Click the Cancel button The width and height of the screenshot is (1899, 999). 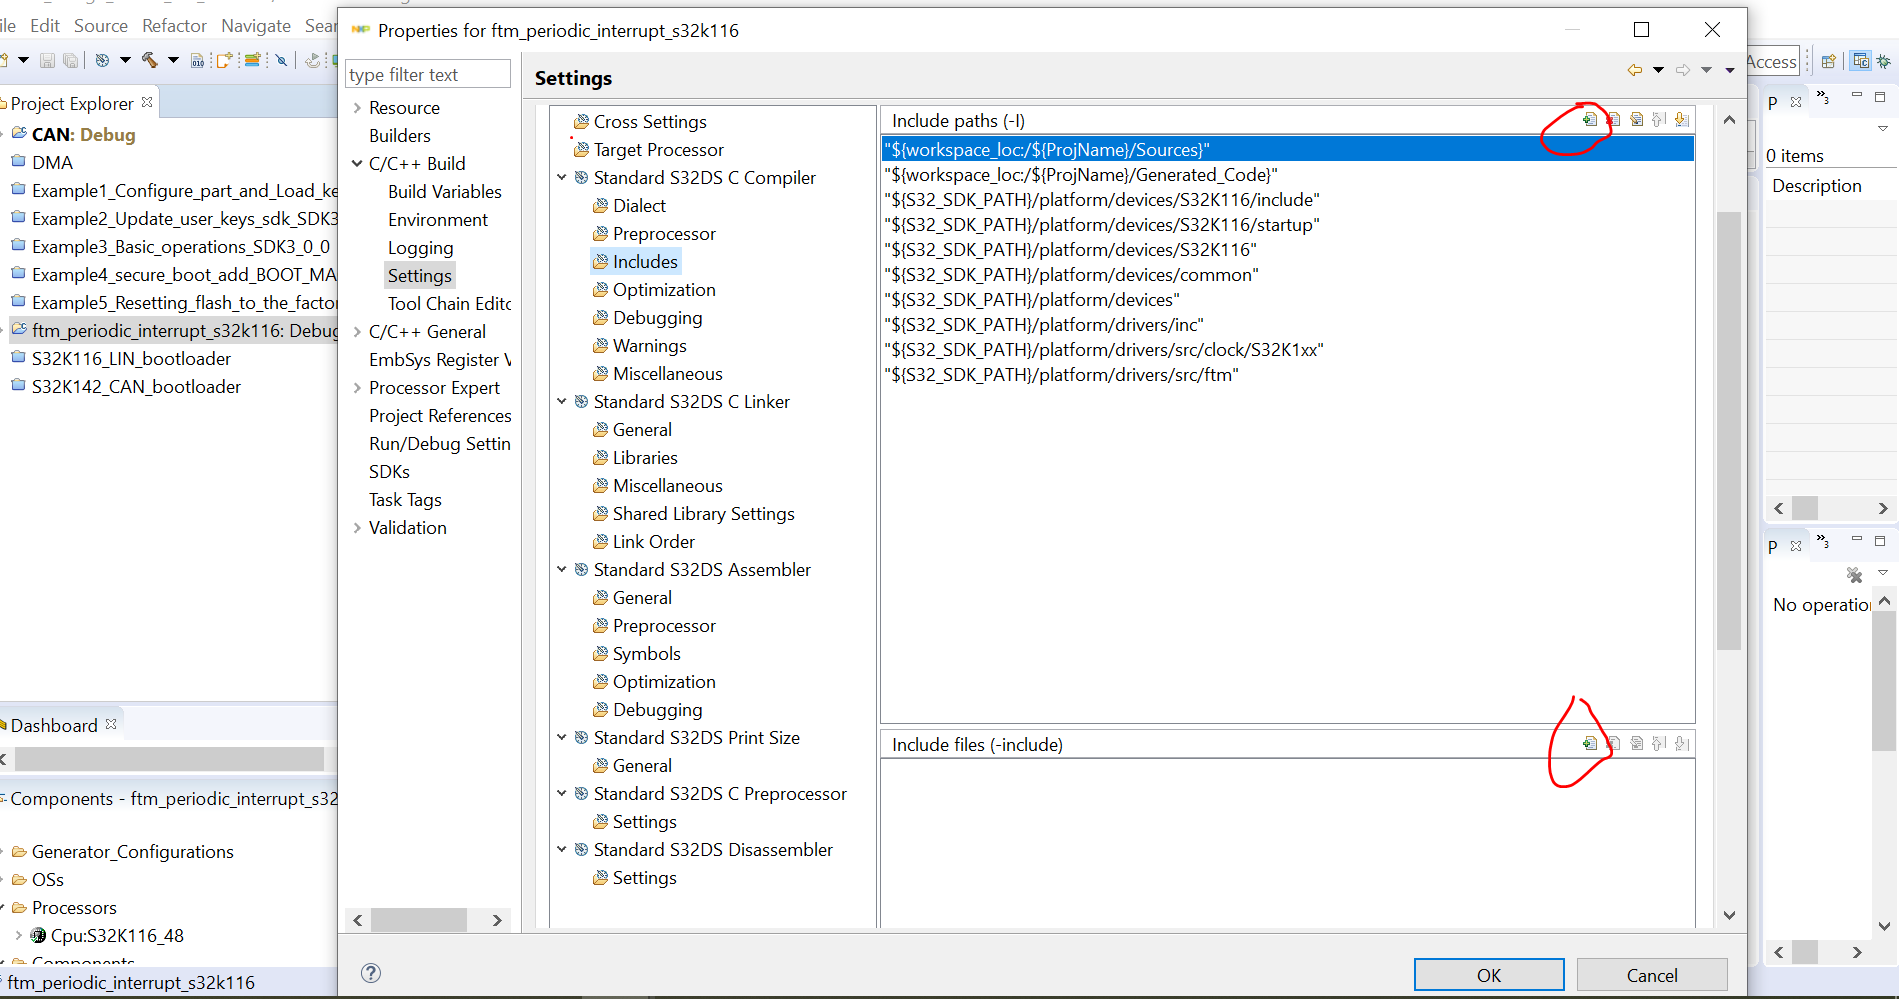pos(1651,974)
